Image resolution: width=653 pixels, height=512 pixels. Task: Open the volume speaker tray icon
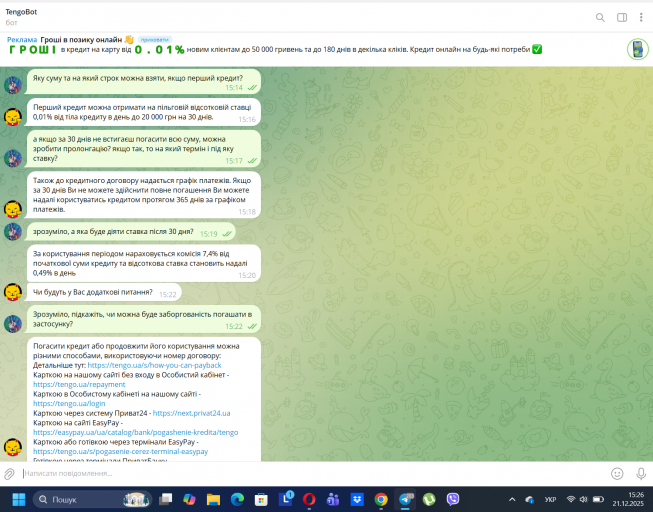click(x=583, y=499)
